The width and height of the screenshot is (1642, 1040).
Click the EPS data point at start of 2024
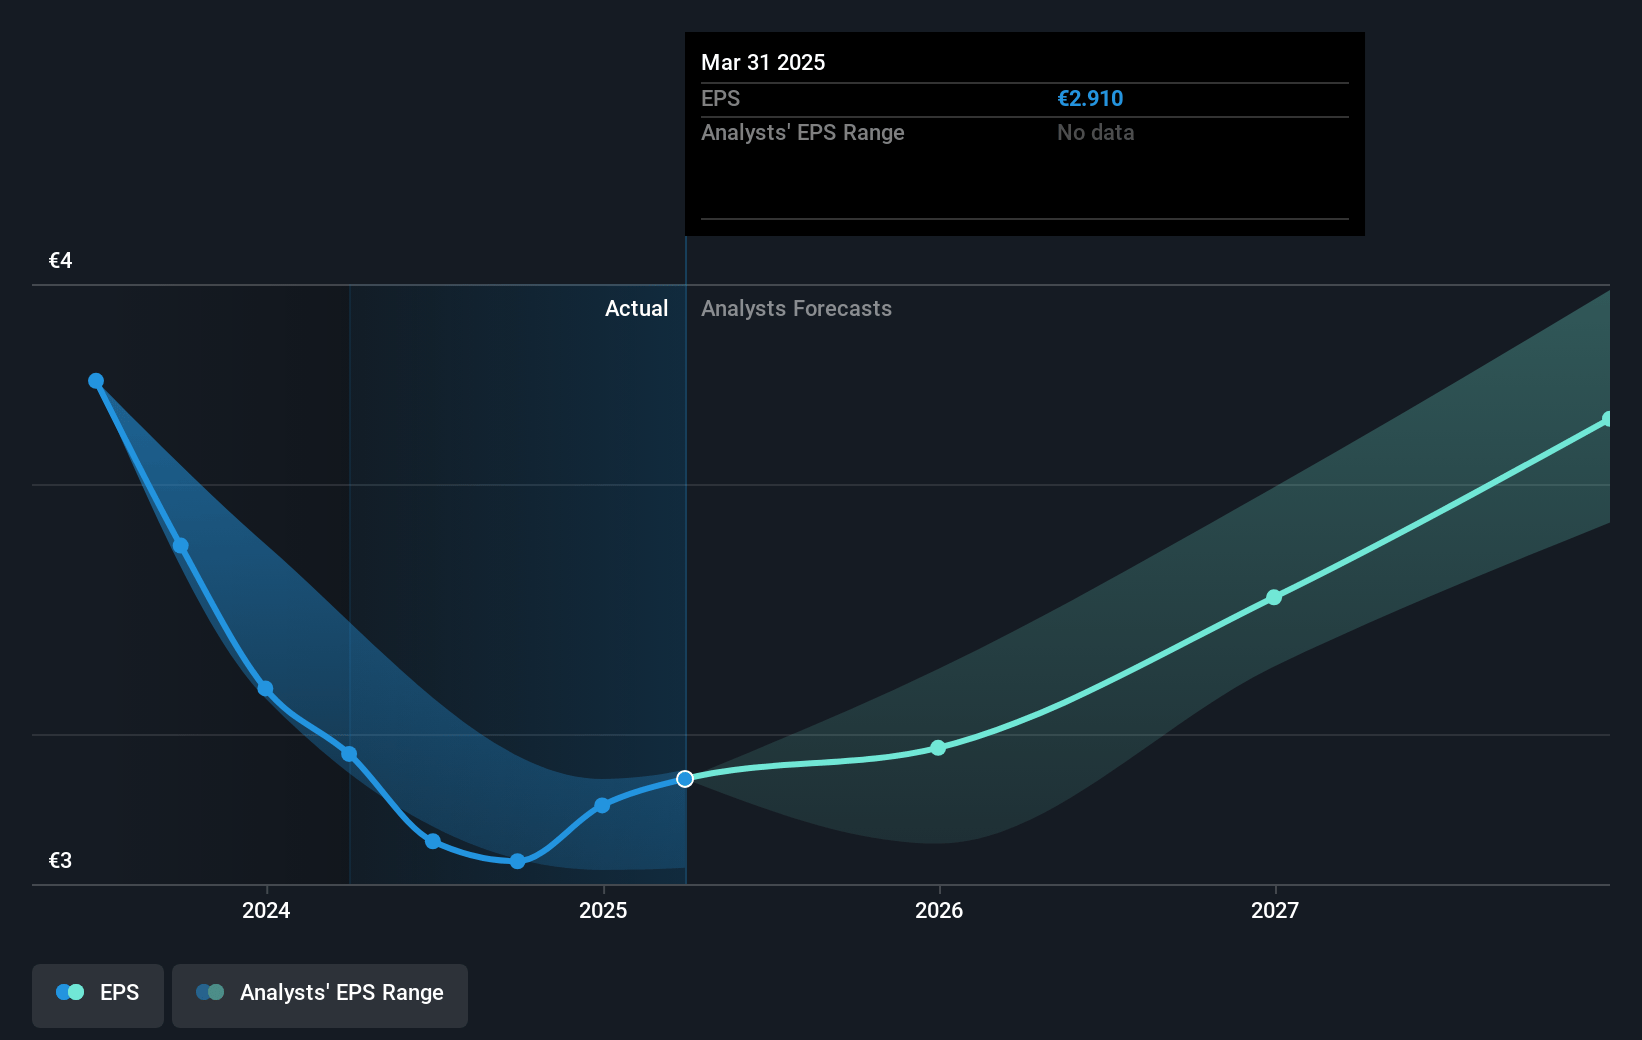[265, 689]
